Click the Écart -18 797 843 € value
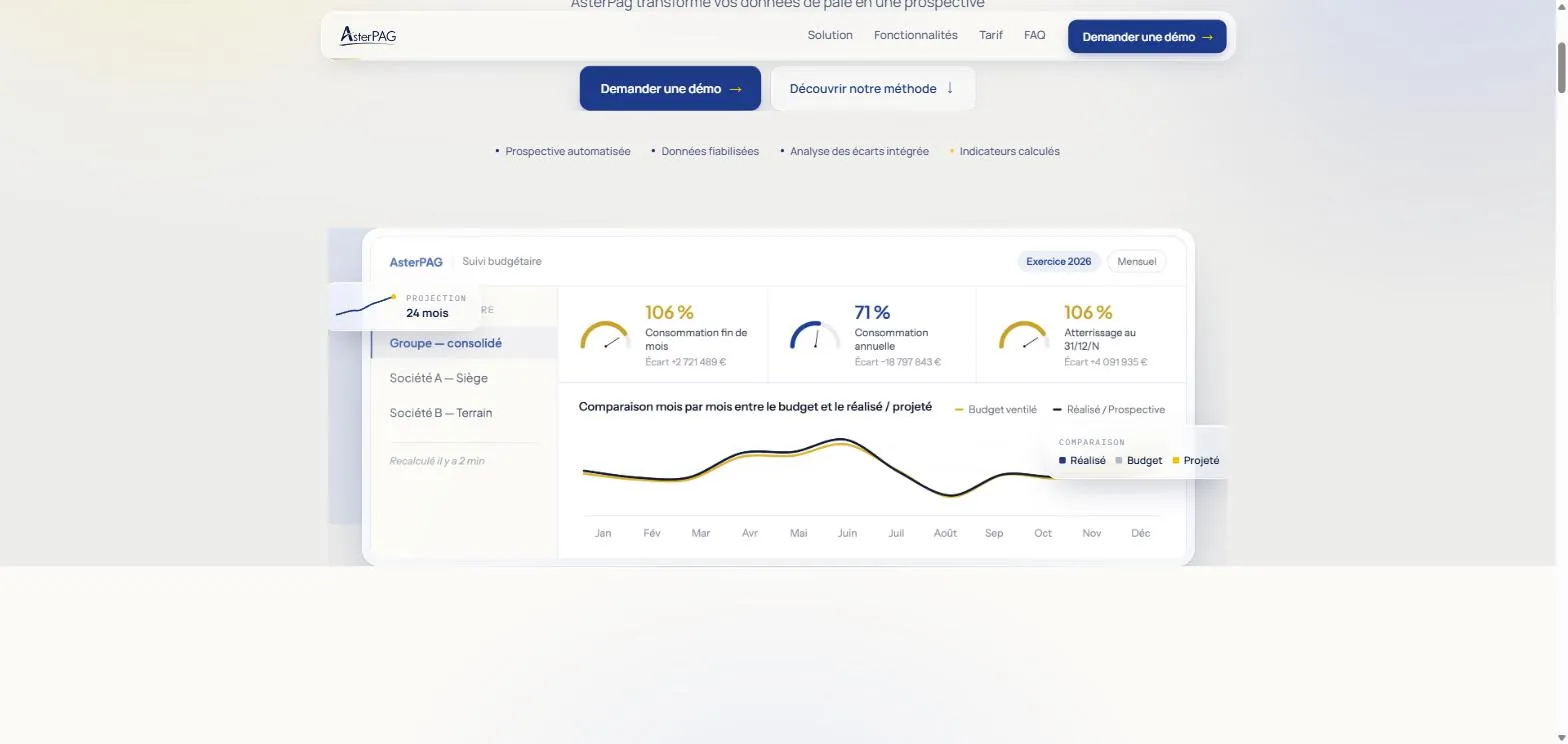Screen dimensions: 1568x744 click(897, 362)
